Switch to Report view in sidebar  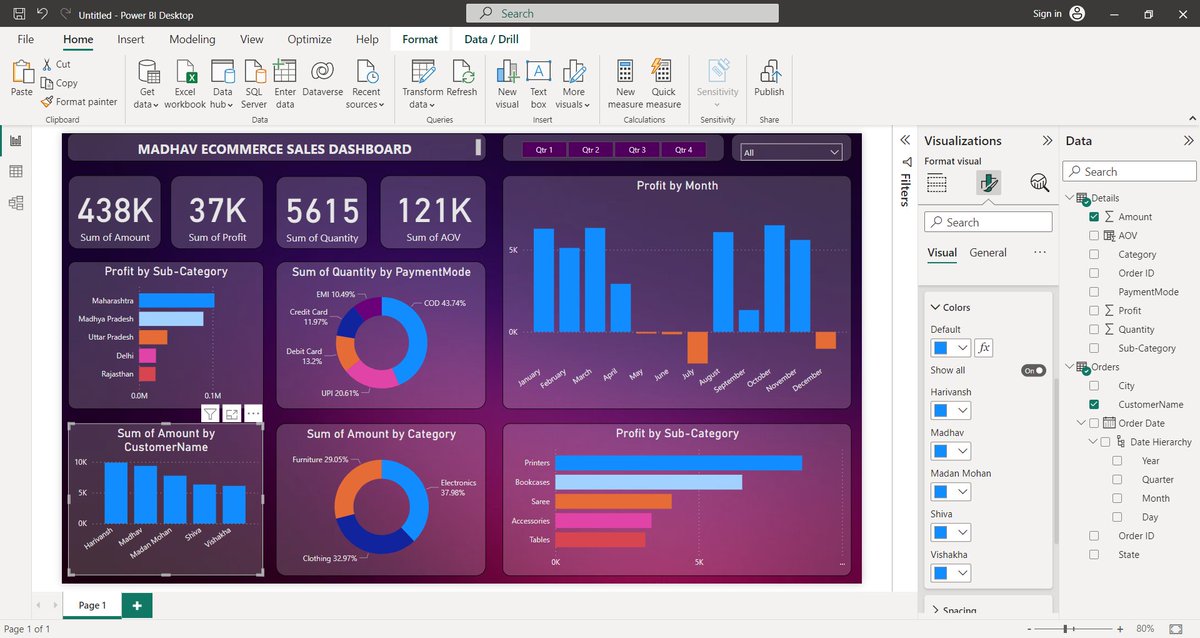click(16, 141)
